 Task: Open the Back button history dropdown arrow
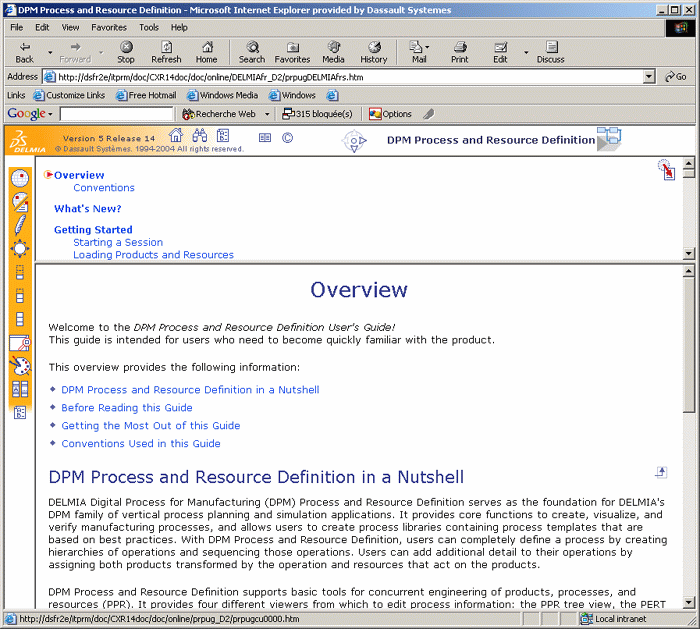point(50,52)
